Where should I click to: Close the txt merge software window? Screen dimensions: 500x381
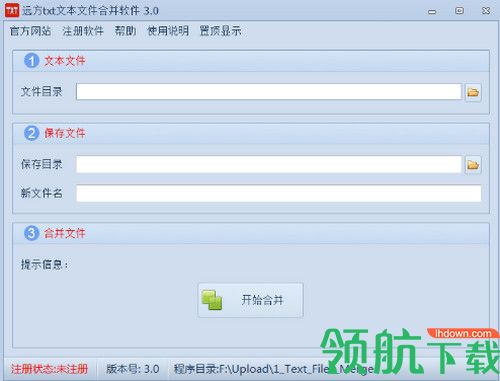[x=486, y=11]
